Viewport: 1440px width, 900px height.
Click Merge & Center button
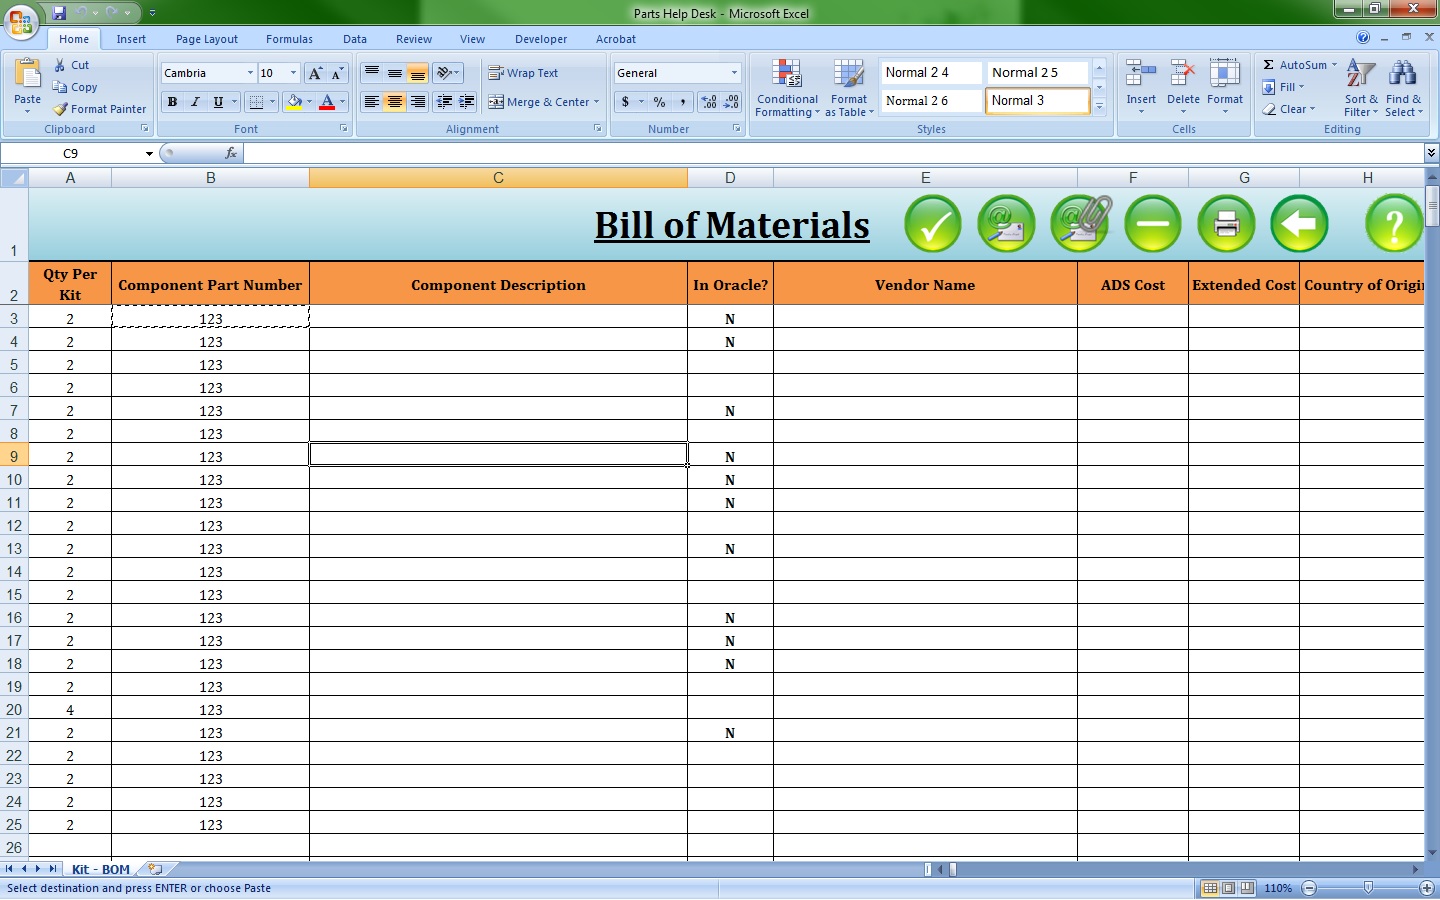(x=539, y=102)
